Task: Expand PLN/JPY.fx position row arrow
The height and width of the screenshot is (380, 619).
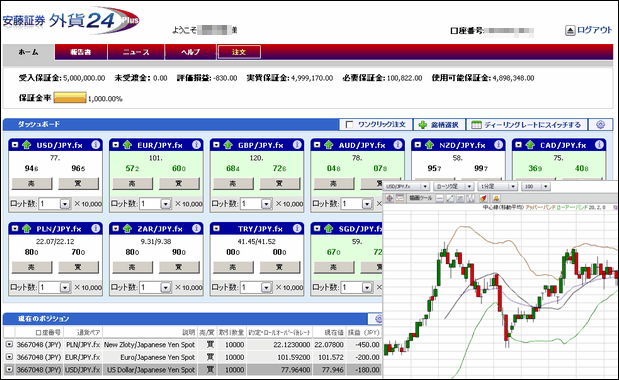Action: pyautogui.click(x=9, y=344)
